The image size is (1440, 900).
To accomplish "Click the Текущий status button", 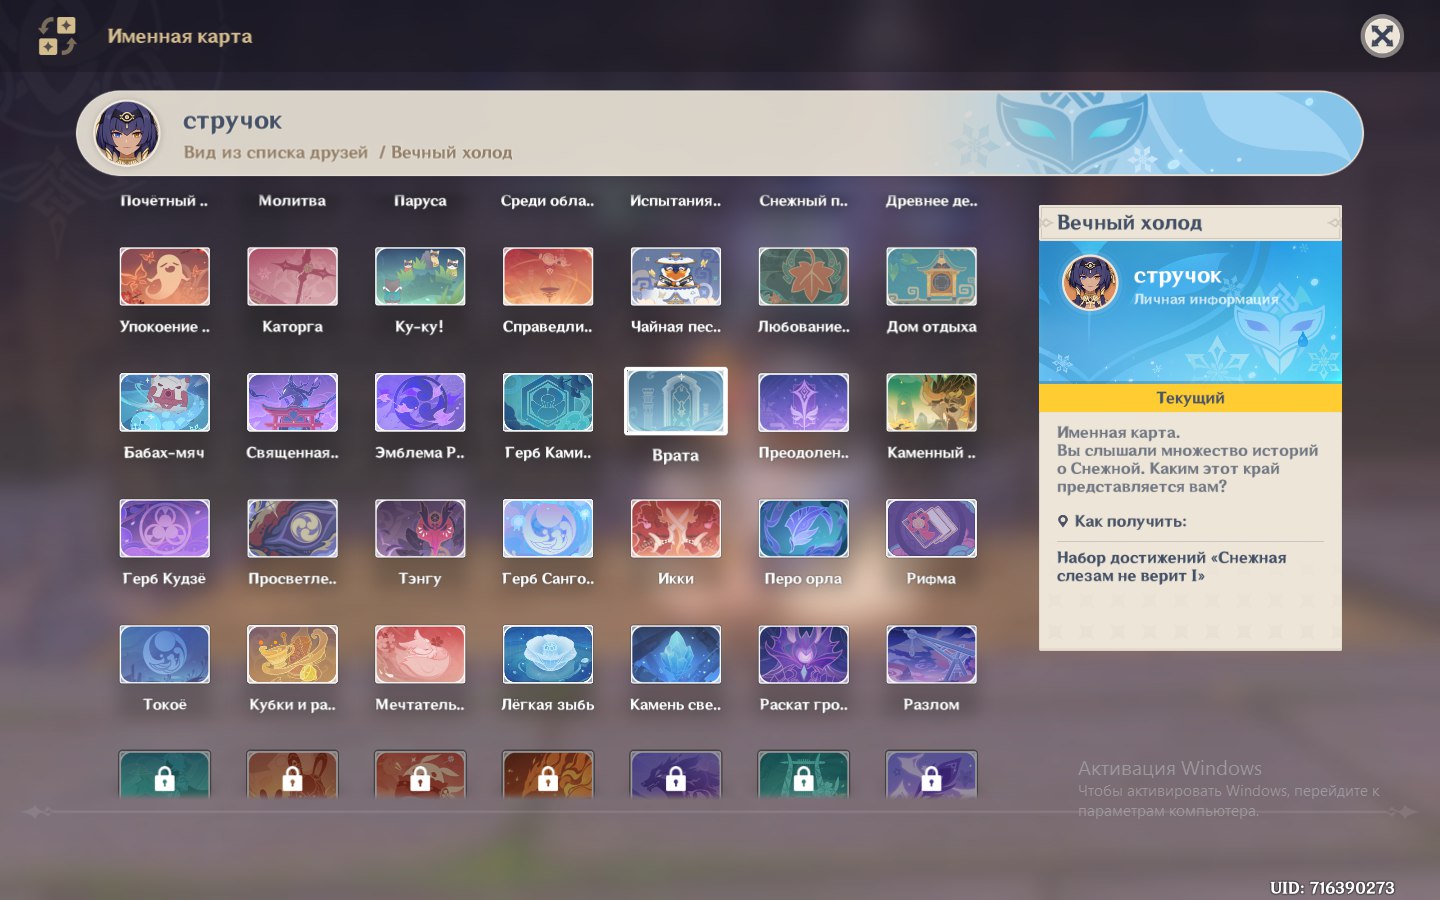I will pyautogui.click(x=1190, y=398).
